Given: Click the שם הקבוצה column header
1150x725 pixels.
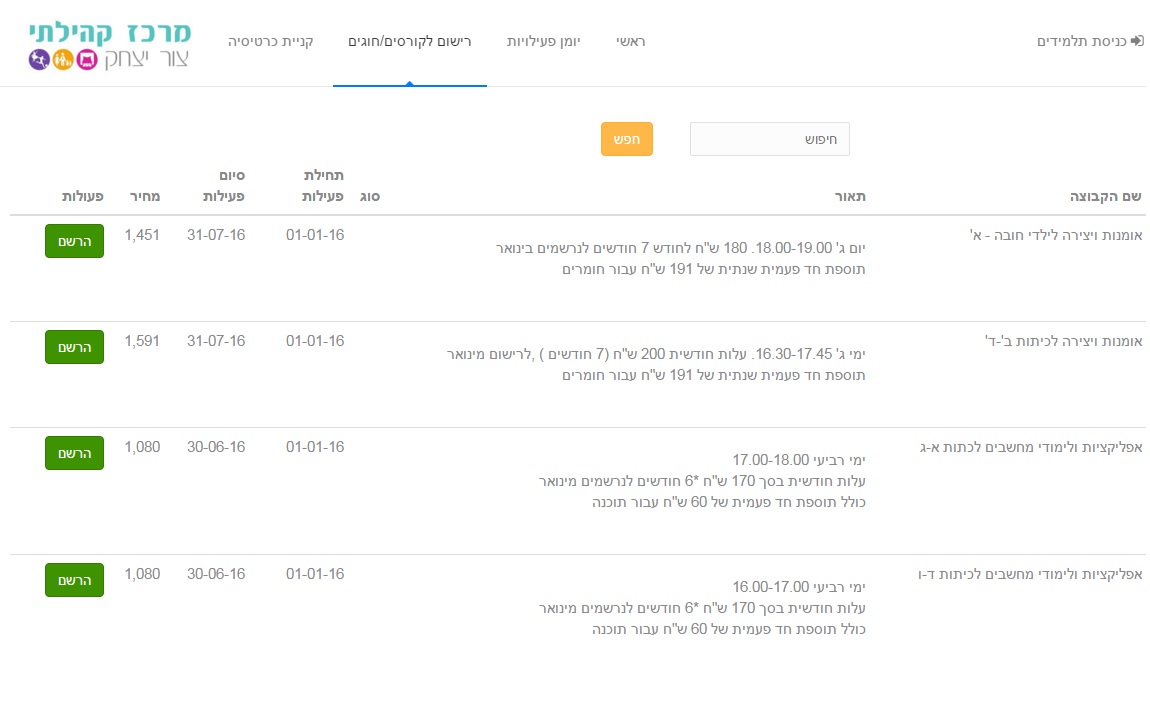Looking at the screenshot, I should click(1105, 197).
